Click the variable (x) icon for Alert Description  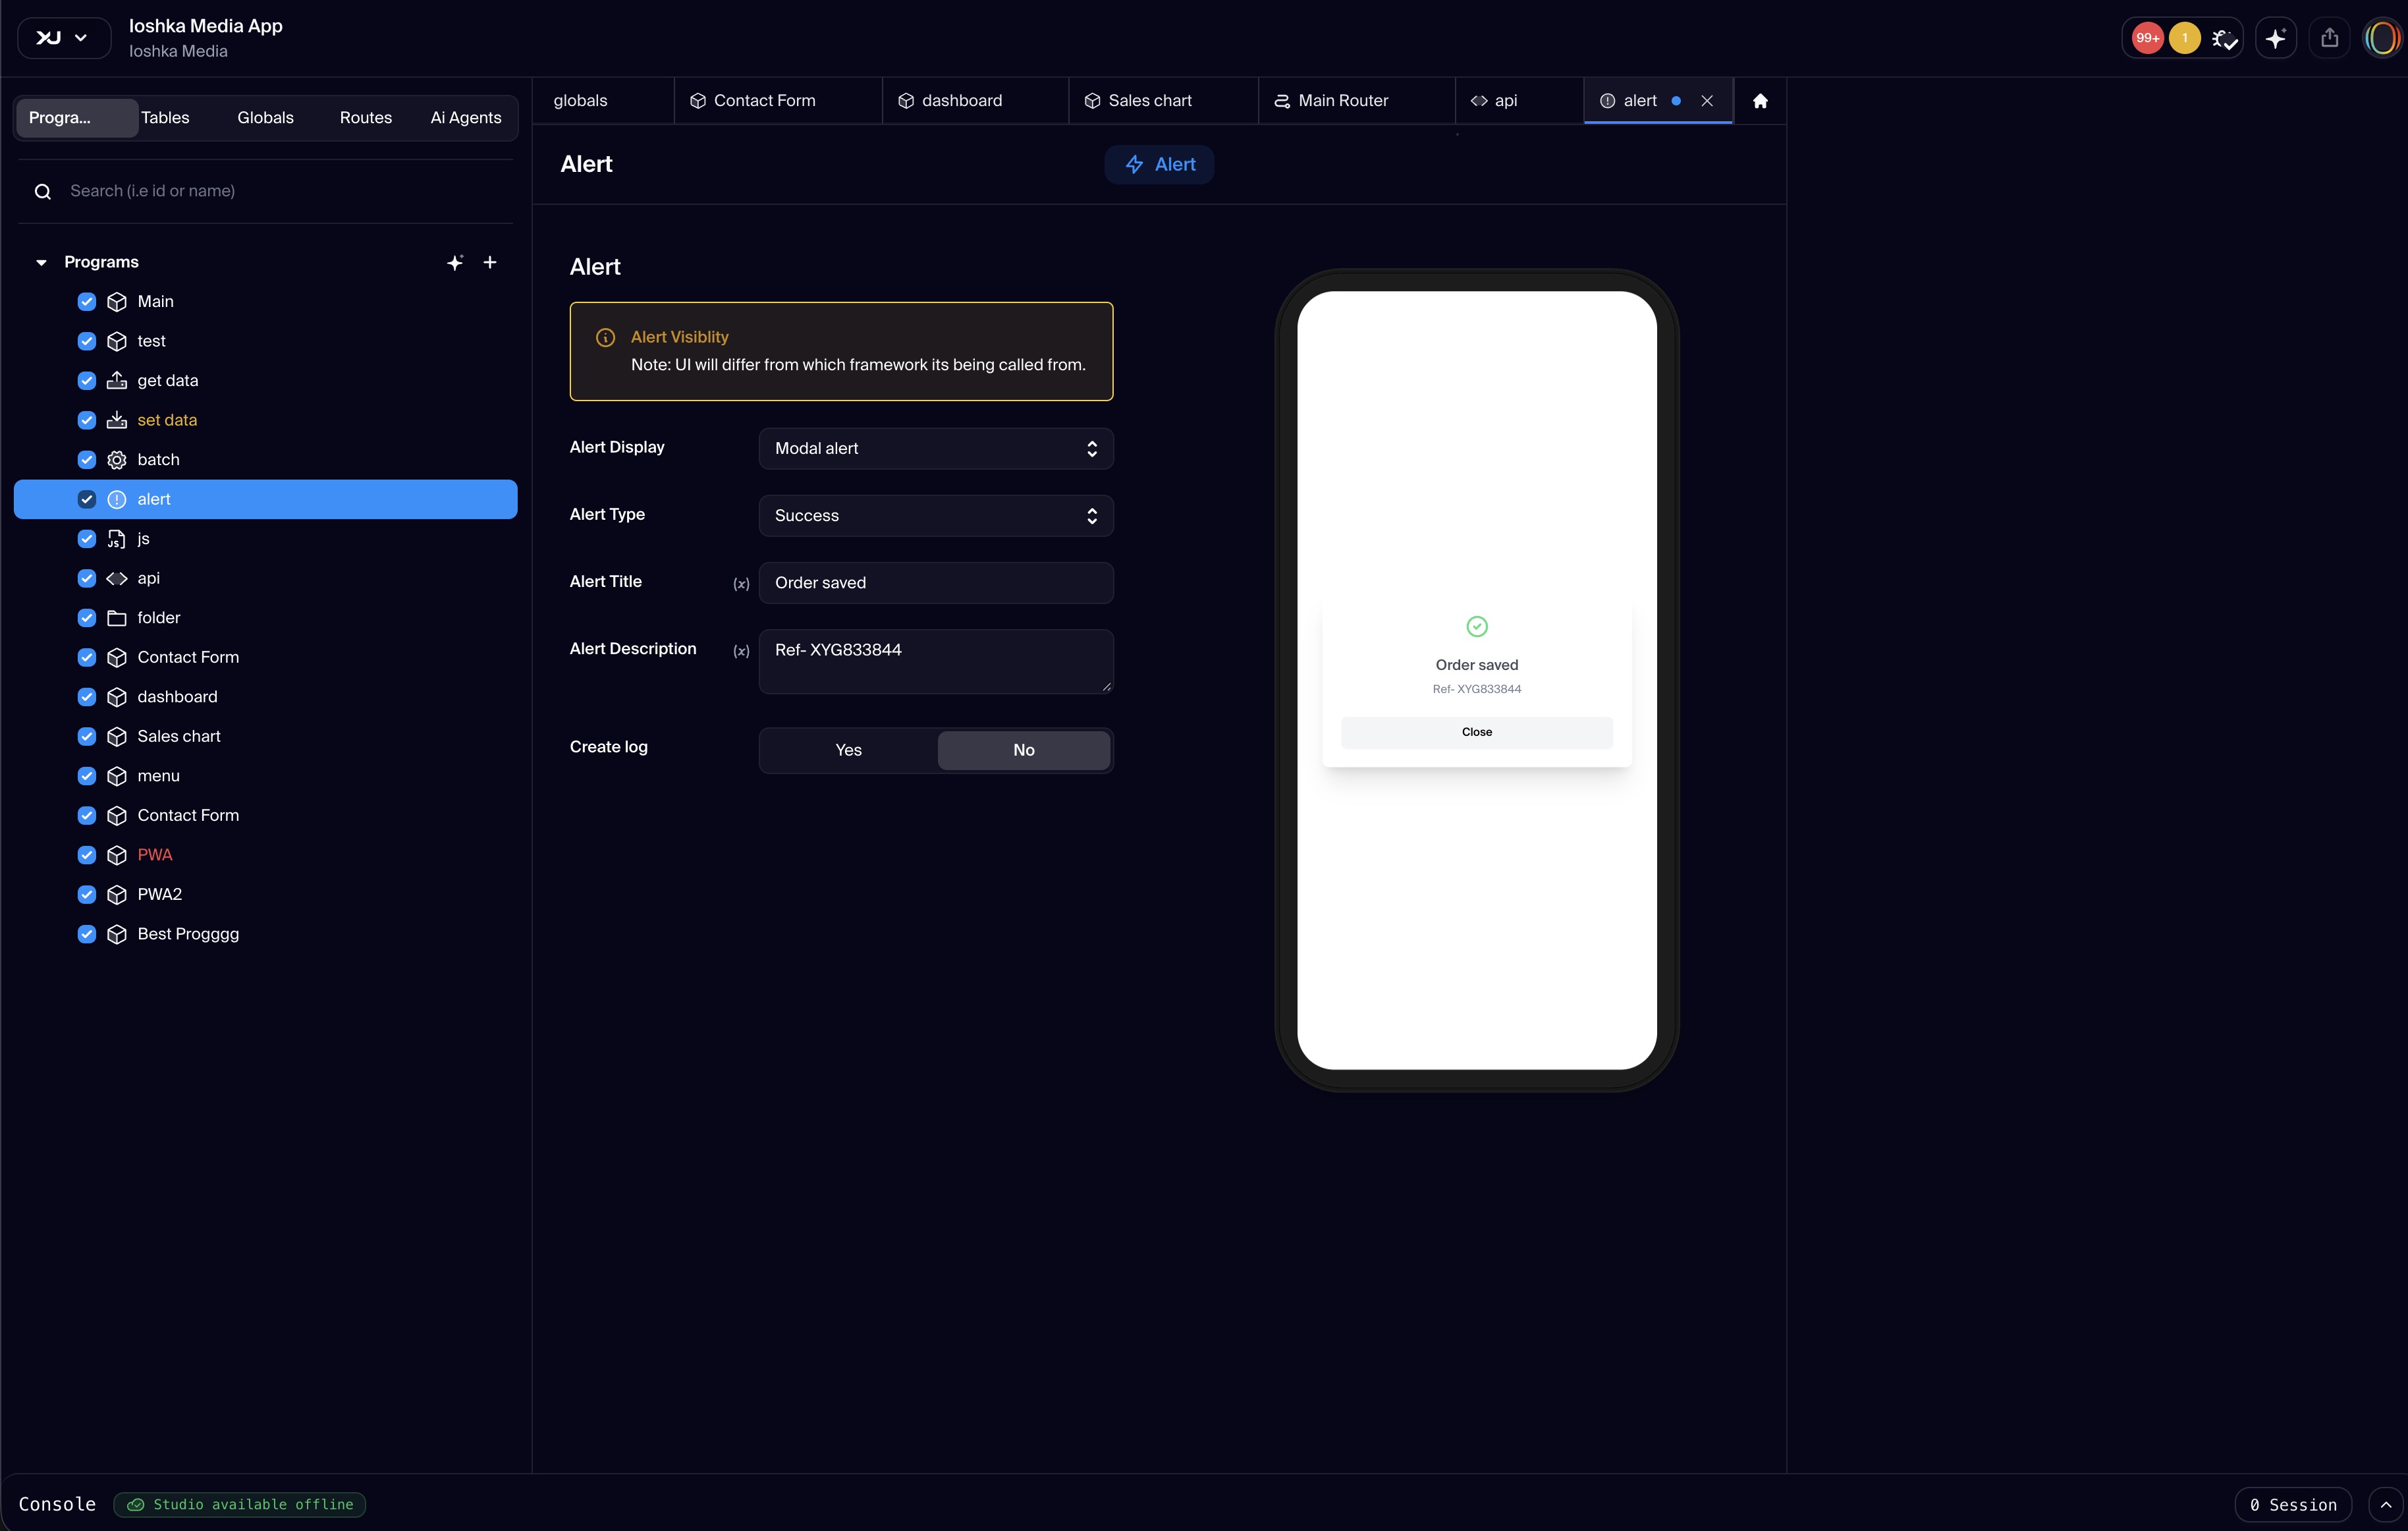(x=741, y=651)
